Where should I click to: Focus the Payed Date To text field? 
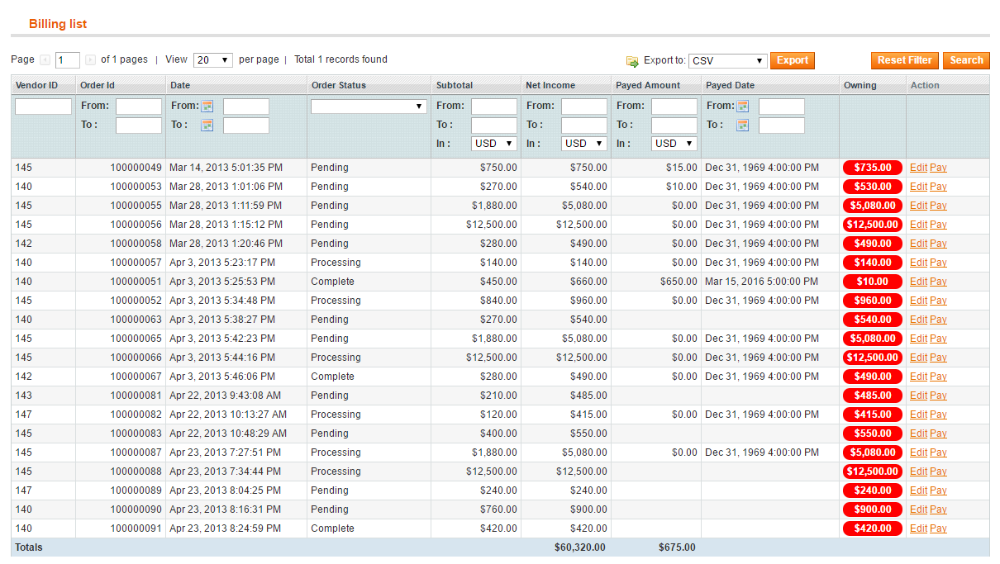[781, 126]
